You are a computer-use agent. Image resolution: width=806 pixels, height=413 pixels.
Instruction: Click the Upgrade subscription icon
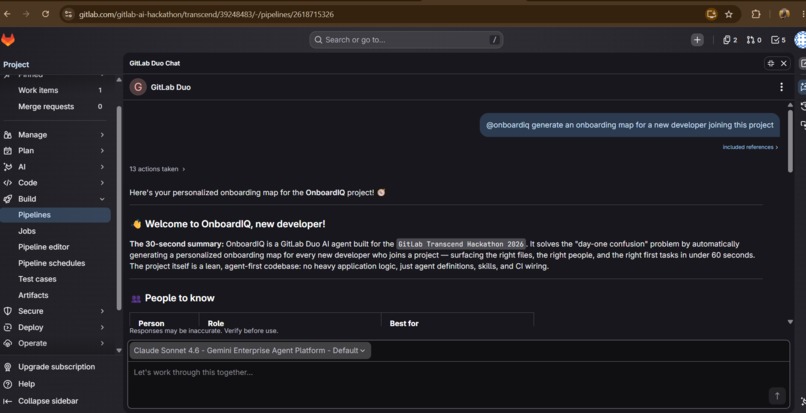tap(8, 367)
